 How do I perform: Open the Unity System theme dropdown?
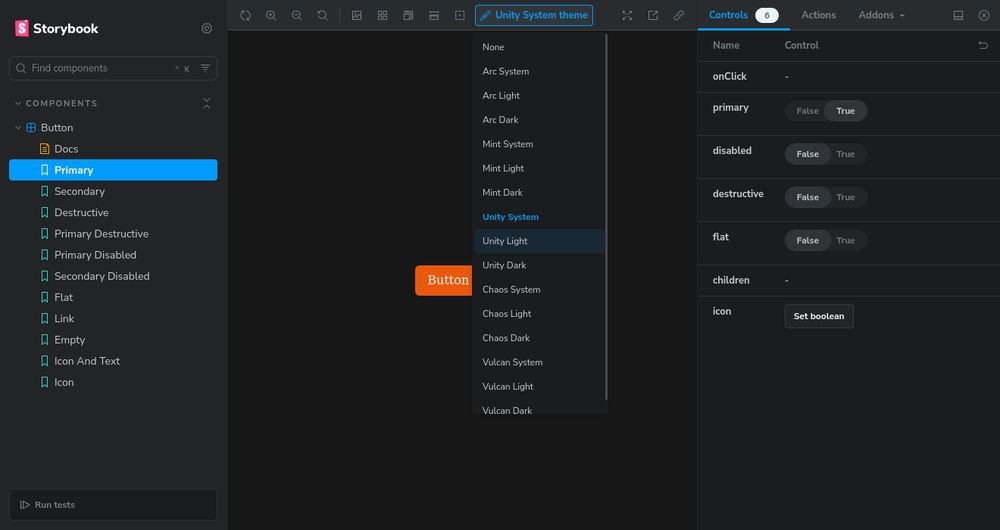(x=534, y=15)
